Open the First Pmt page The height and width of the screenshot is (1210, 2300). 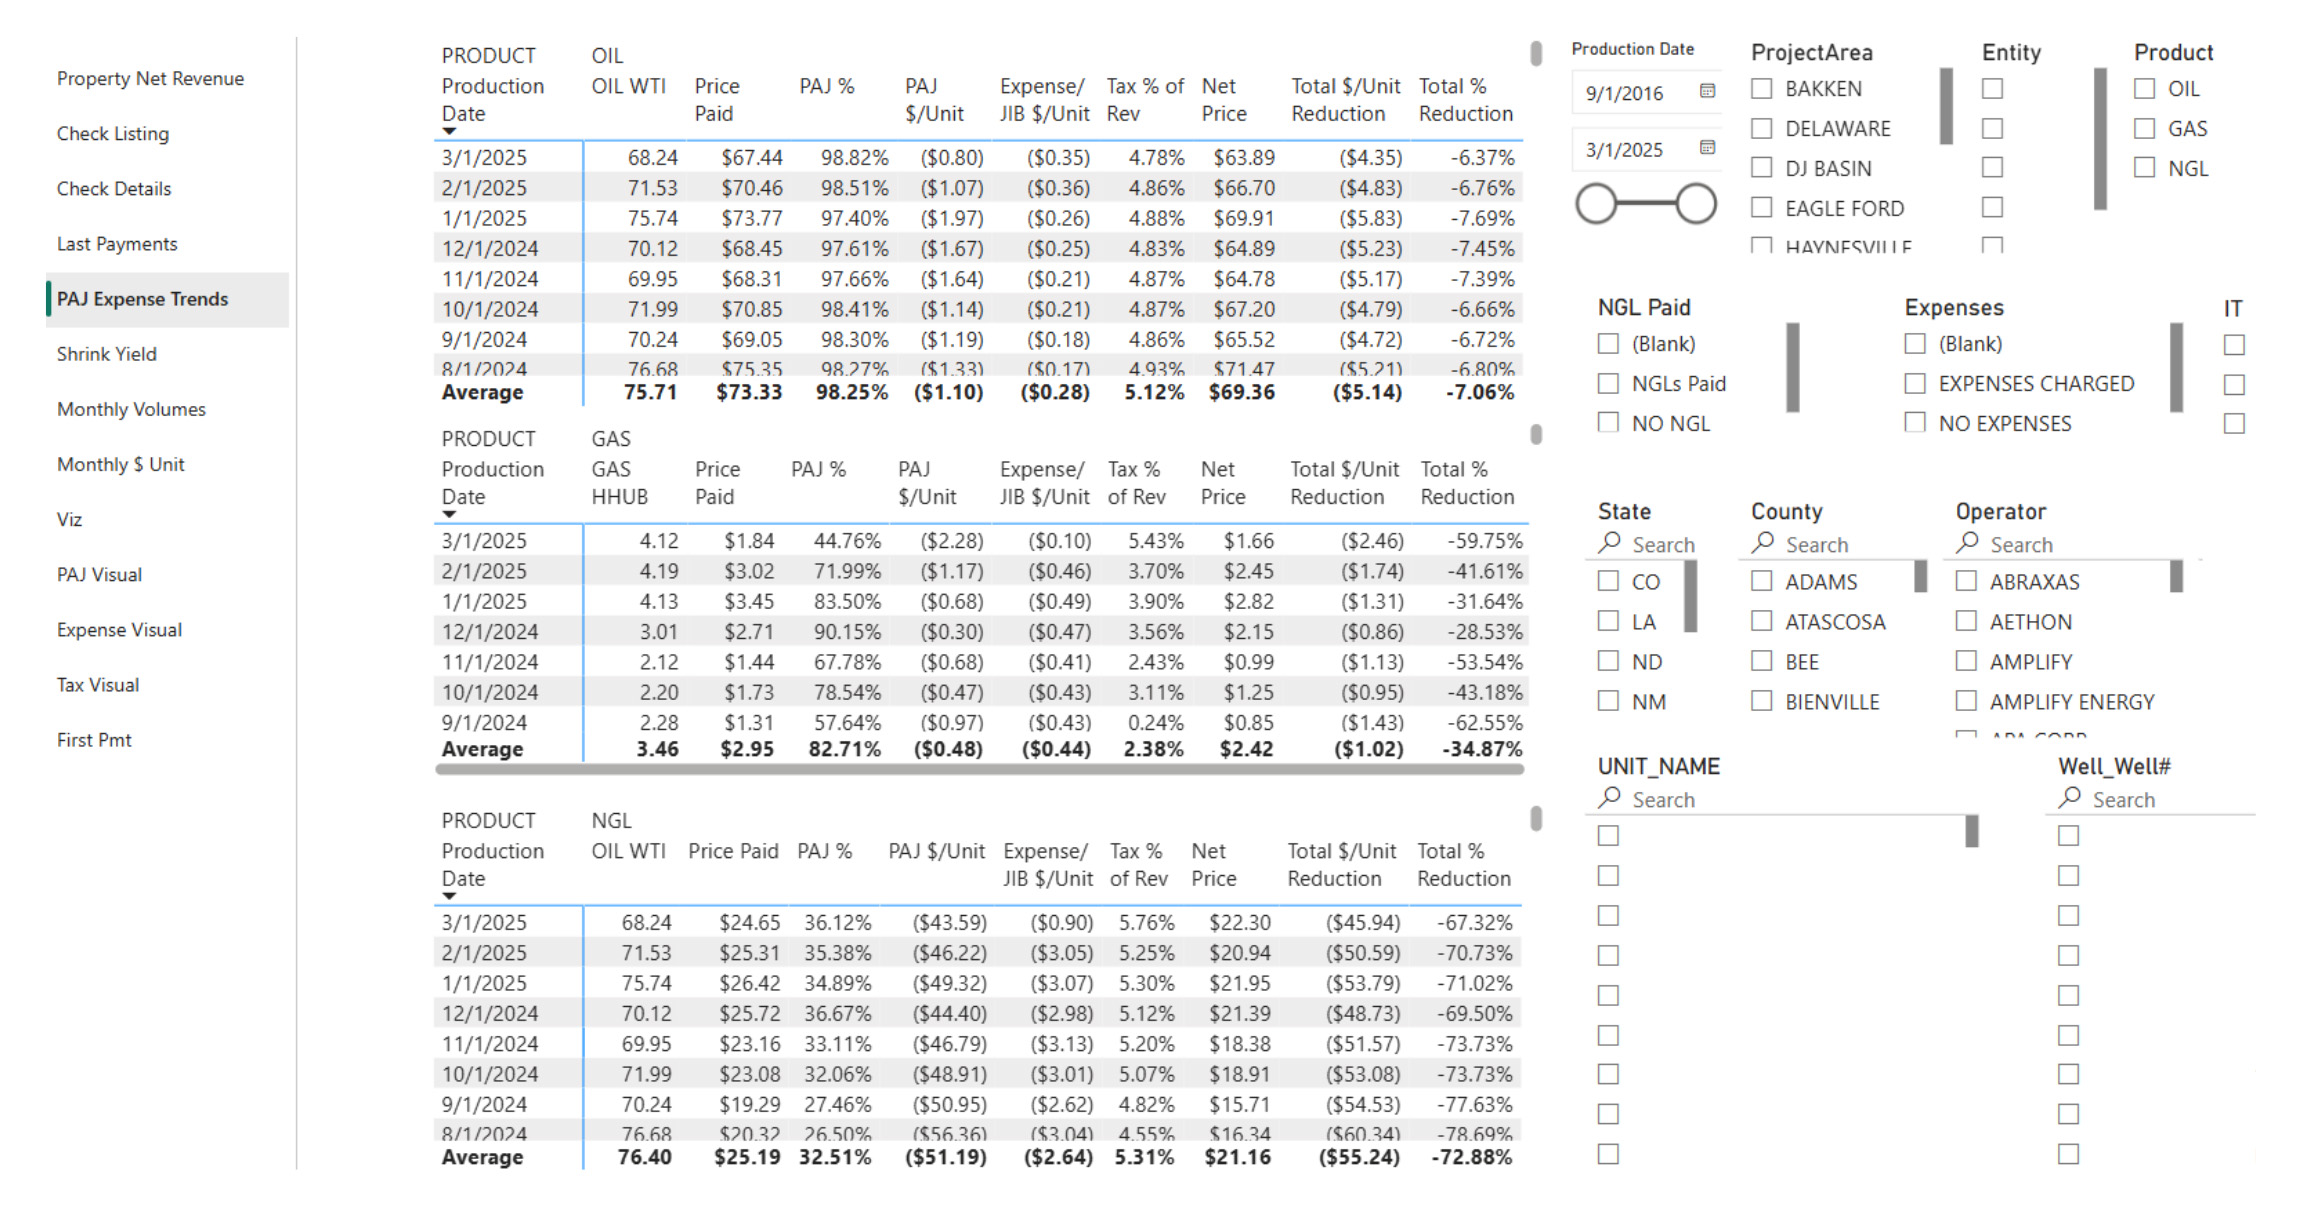tap(94, 740)
